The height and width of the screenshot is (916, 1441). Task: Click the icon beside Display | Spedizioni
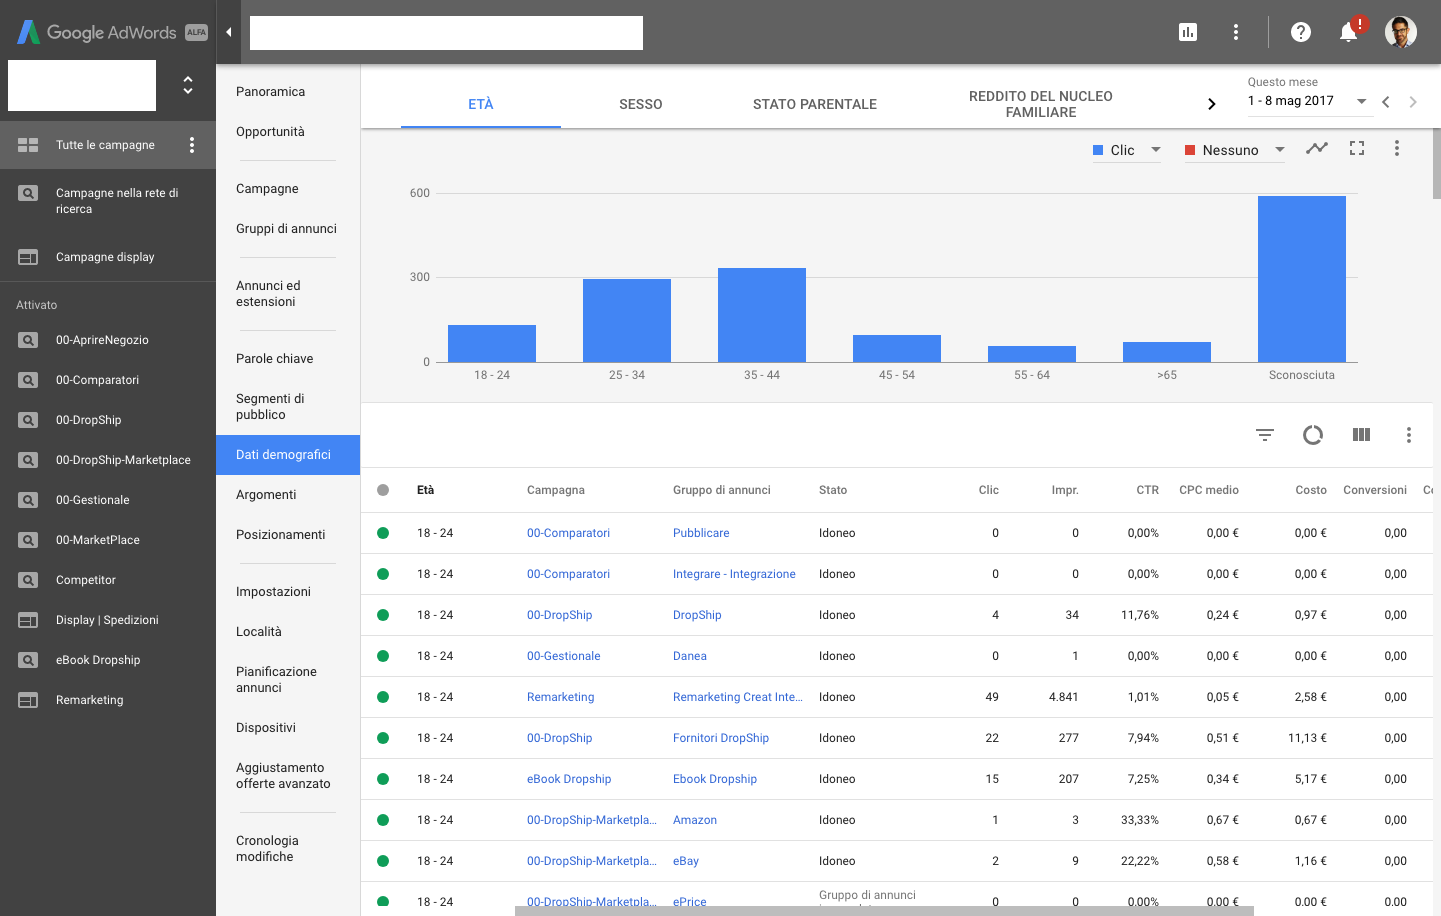[28, 620]
